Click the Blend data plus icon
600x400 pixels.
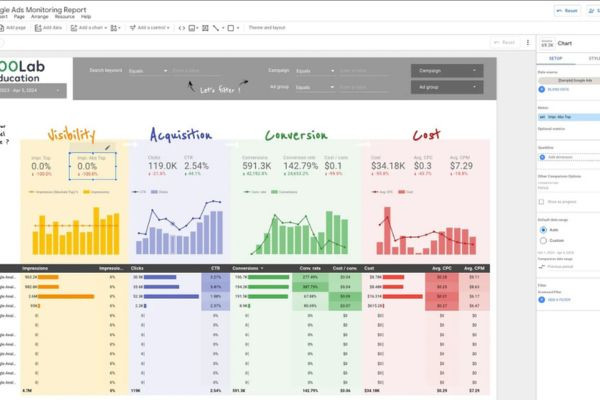(x=542, y=89)
